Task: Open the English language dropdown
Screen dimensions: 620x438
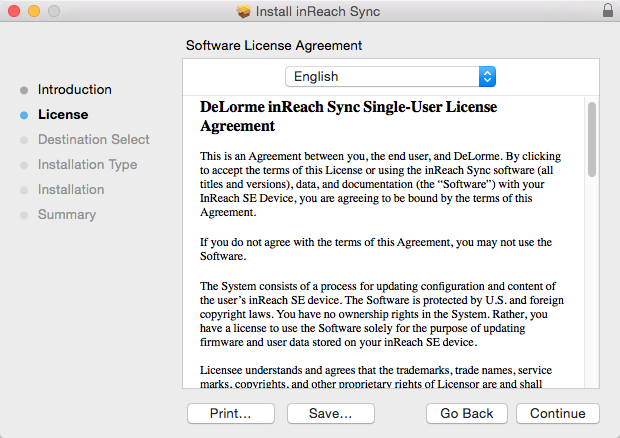Action: pyautogui.click(x=390, y=76)
